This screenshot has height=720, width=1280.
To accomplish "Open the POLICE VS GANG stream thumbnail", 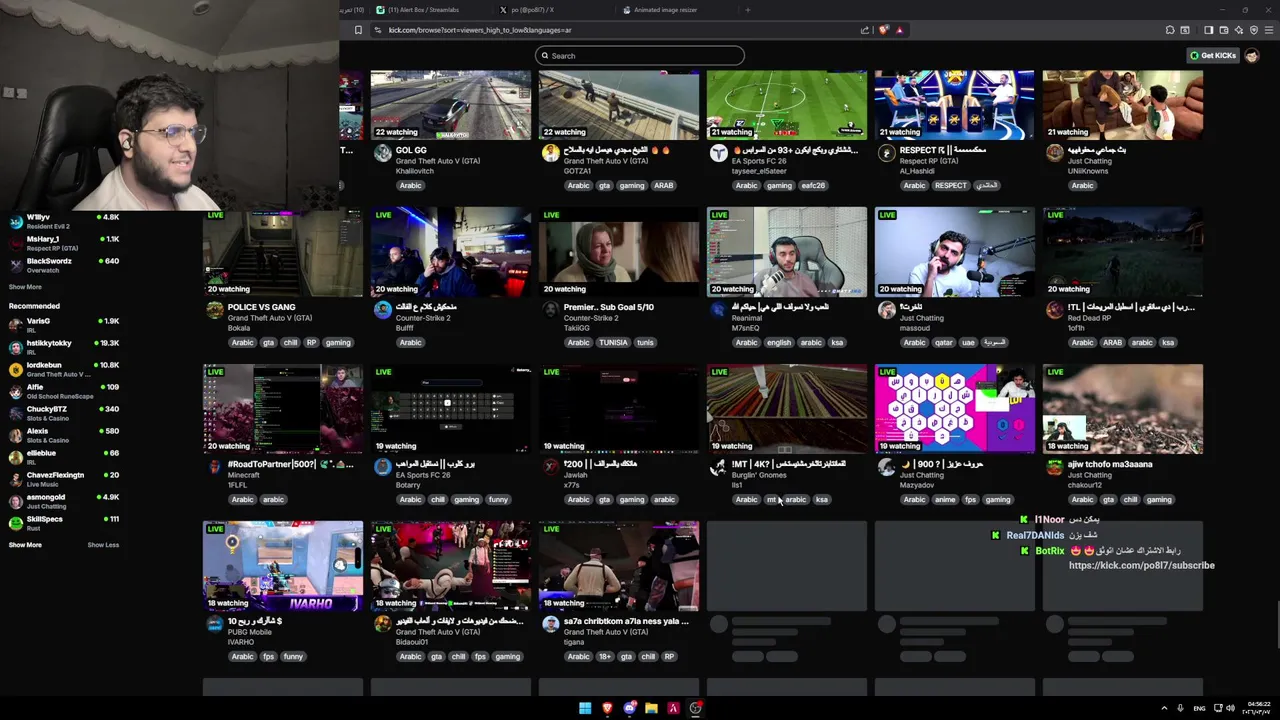I will [x=283, y=252].
